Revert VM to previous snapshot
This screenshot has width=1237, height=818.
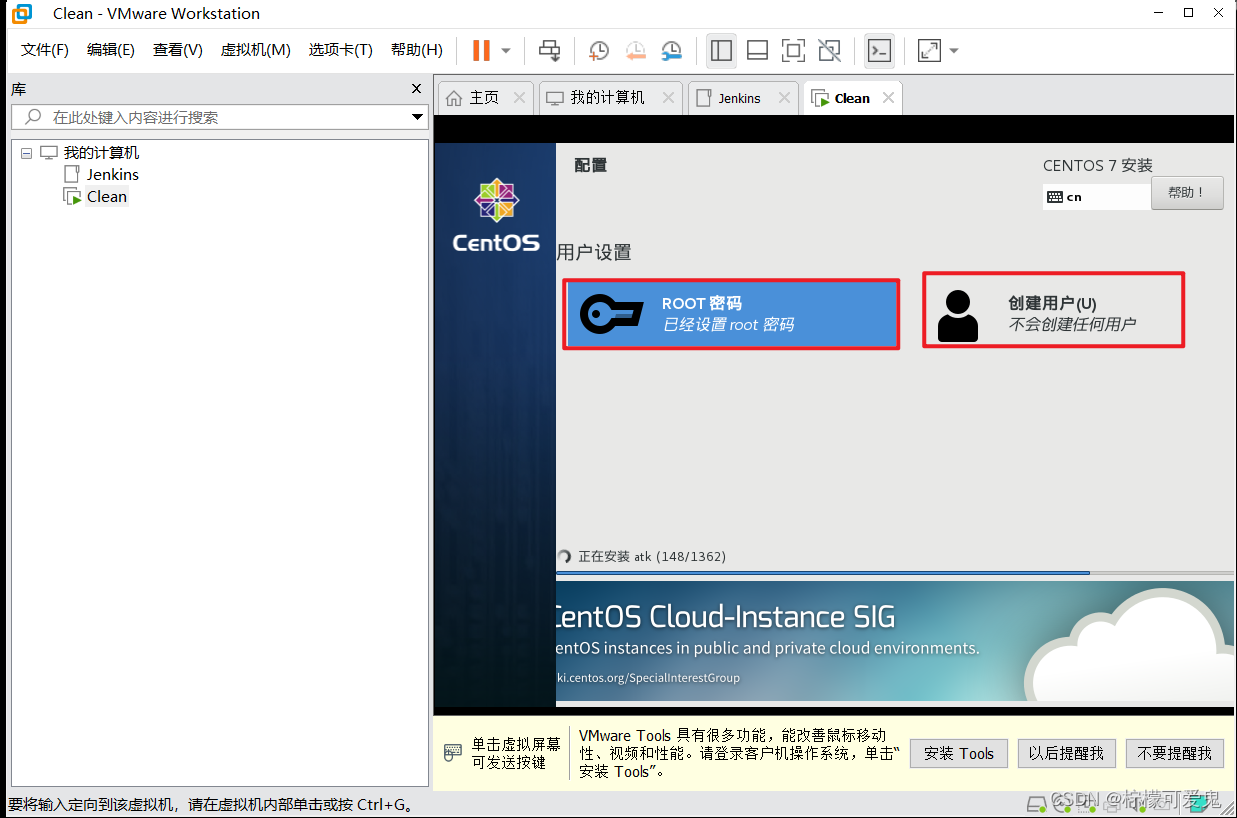click(635, 50)
